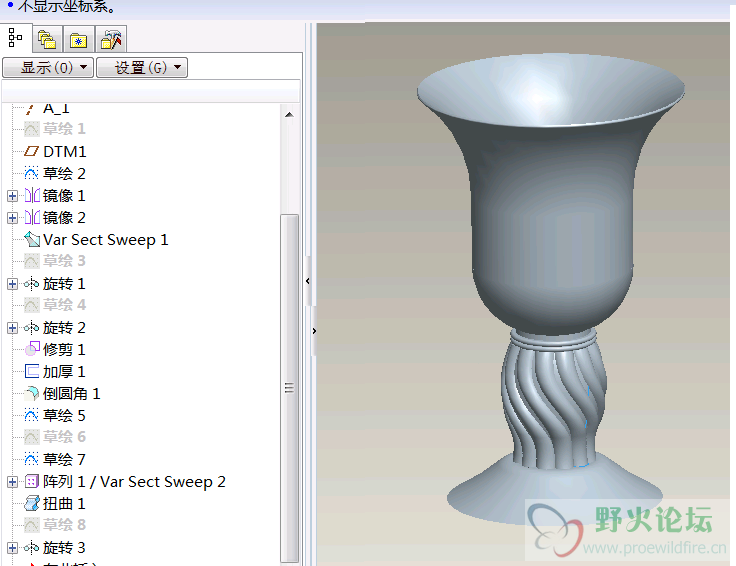Expand the 阵列 1 / Var Sect Sweep 2 node
Viewport: 736px width, 566px height.
13,482
